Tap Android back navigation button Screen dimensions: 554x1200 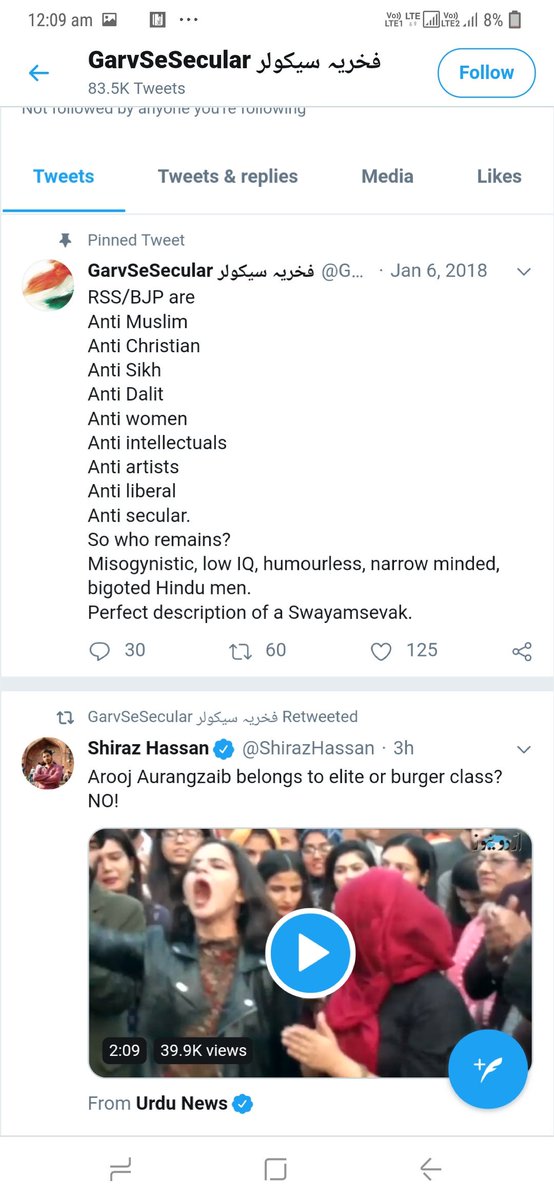pyautogui.click(x=431, y=1169)
